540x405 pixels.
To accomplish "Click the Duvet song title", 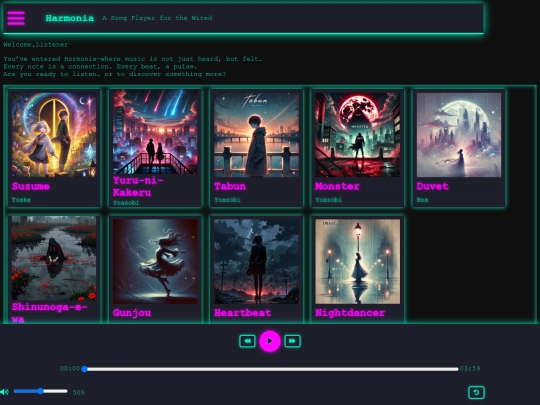I will click(433, 186).
